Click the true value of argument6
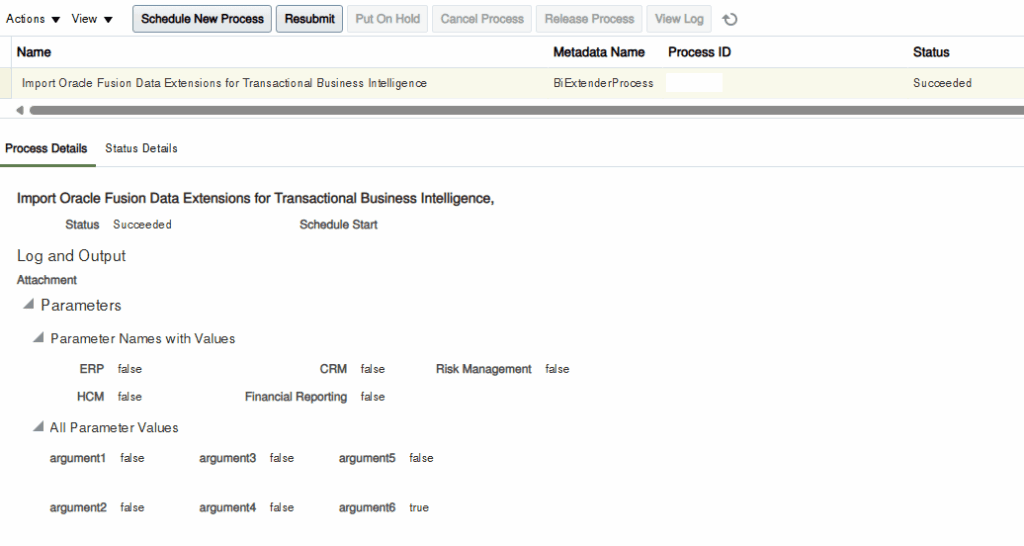The image size is (1024, 546). 419,507
